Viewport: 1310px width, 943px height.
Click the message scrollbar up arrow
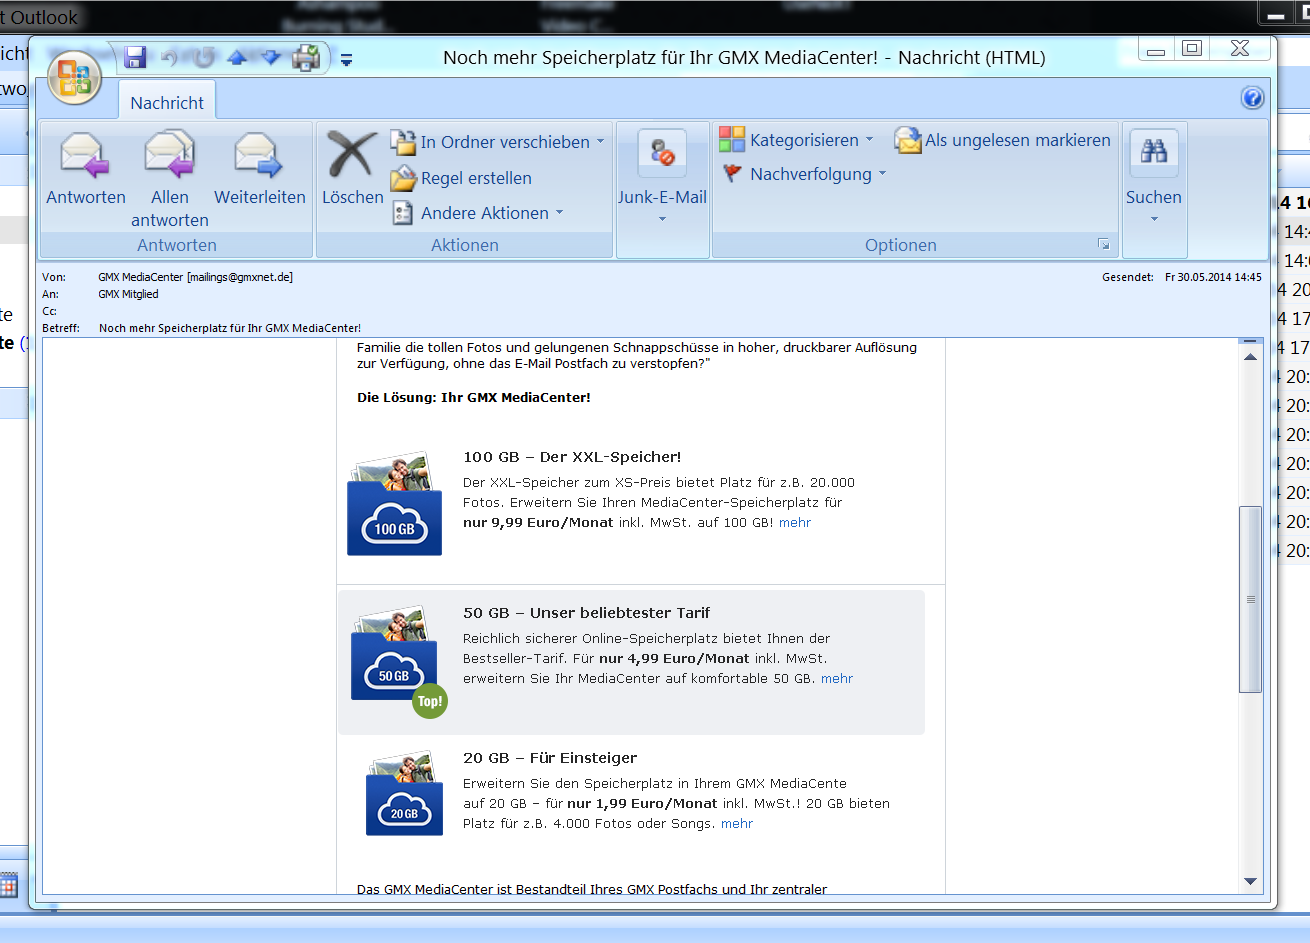point(1250,357)
